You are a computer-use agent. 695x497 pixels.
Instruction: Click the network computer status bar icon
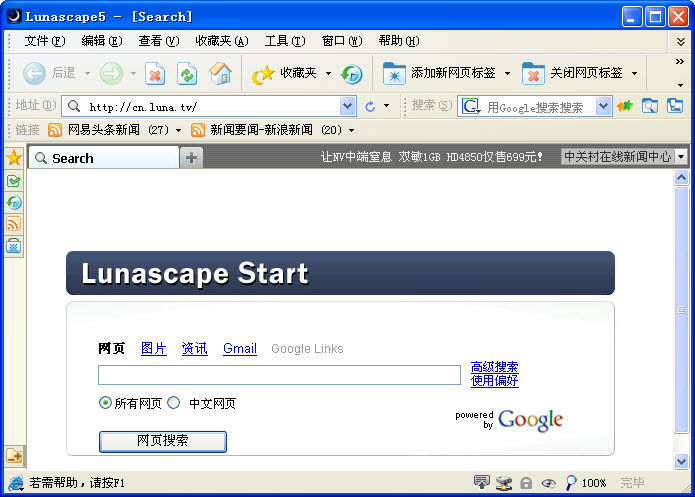coord(504,483)
